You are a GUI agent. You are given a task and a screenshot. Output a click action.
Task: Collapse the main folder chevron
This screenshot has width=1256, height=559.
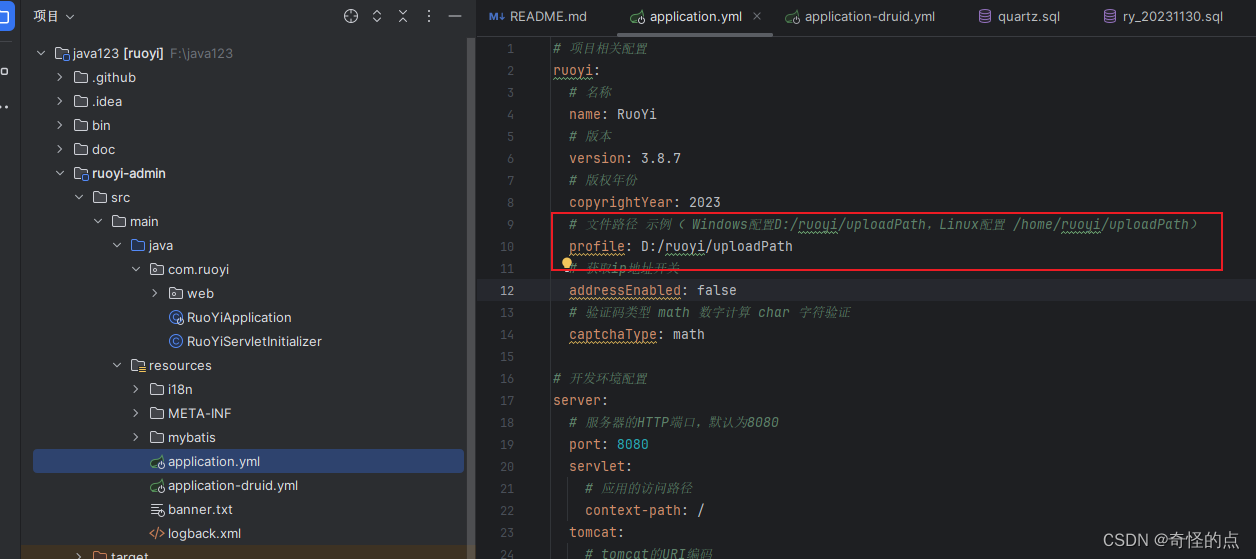[x=98, y=221]
